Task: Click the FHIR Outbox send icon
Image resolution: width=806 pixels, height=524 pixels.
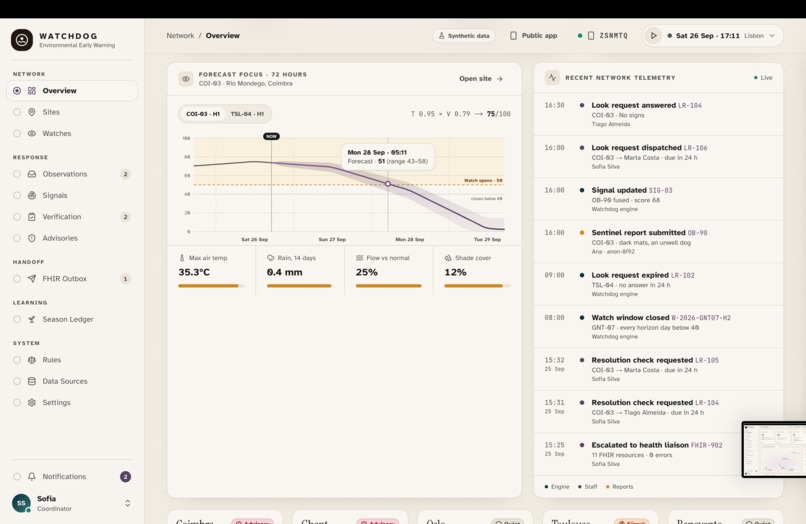Action: tap(32, 279)
